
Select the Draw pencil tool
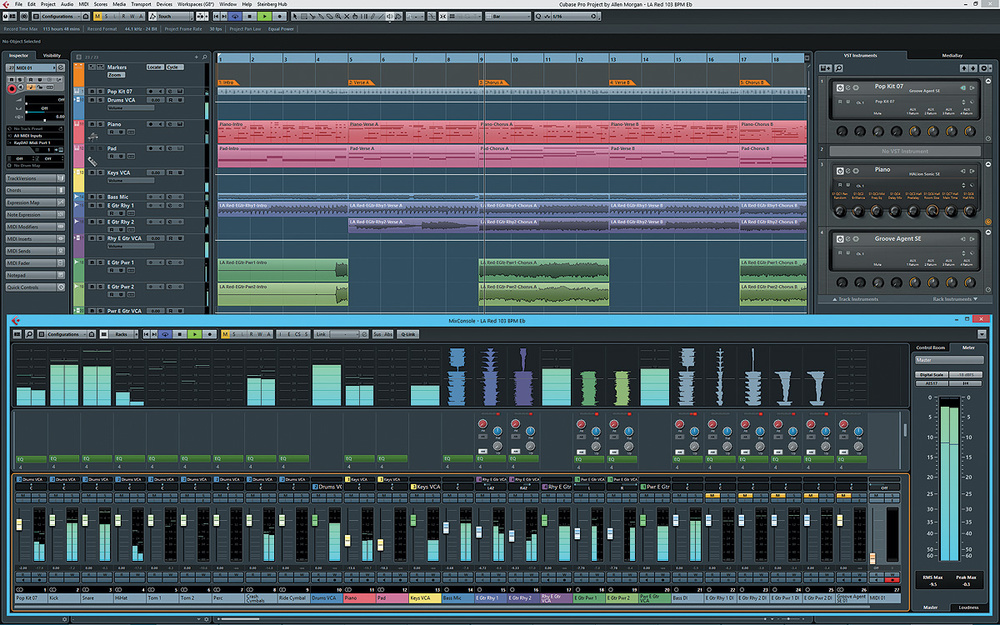point(372,15)
